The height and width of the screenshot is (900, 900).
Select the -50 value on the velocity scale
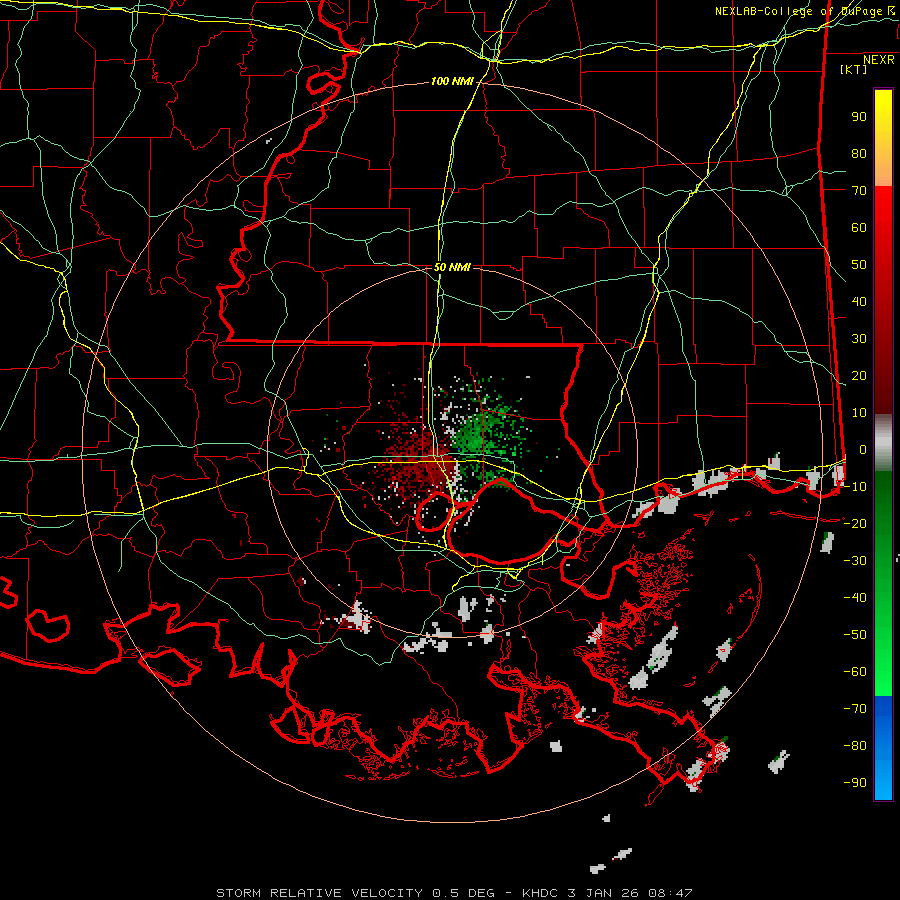(x=855, y=635)
